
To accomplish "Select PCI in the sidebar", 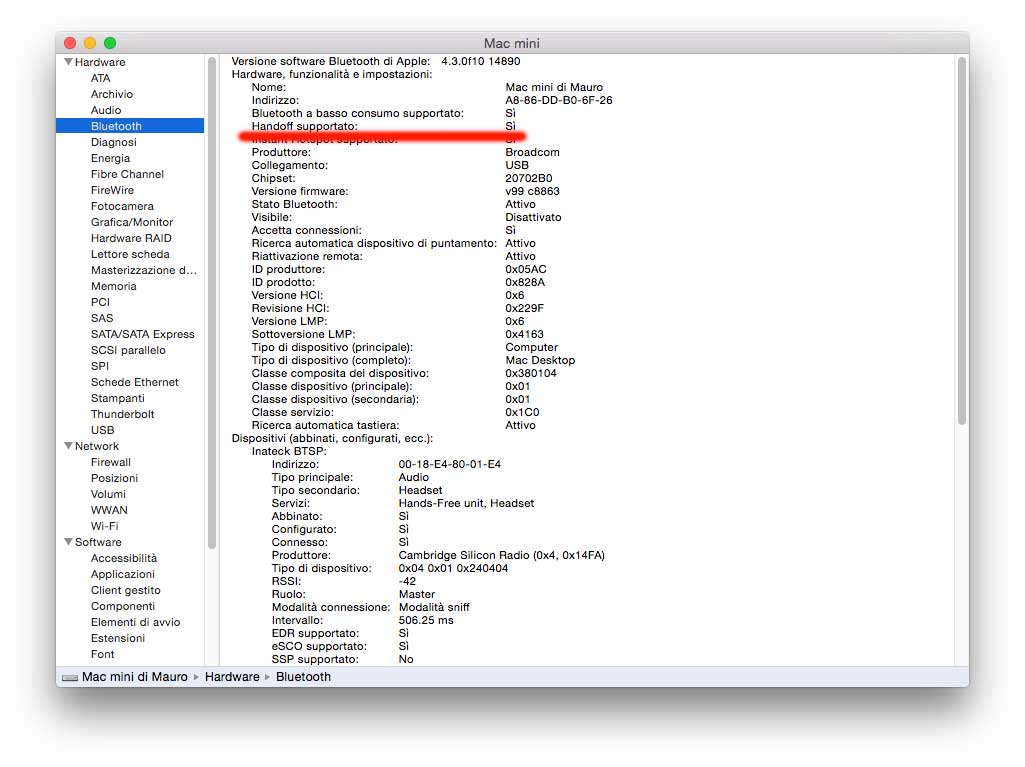I will point(100,302).
